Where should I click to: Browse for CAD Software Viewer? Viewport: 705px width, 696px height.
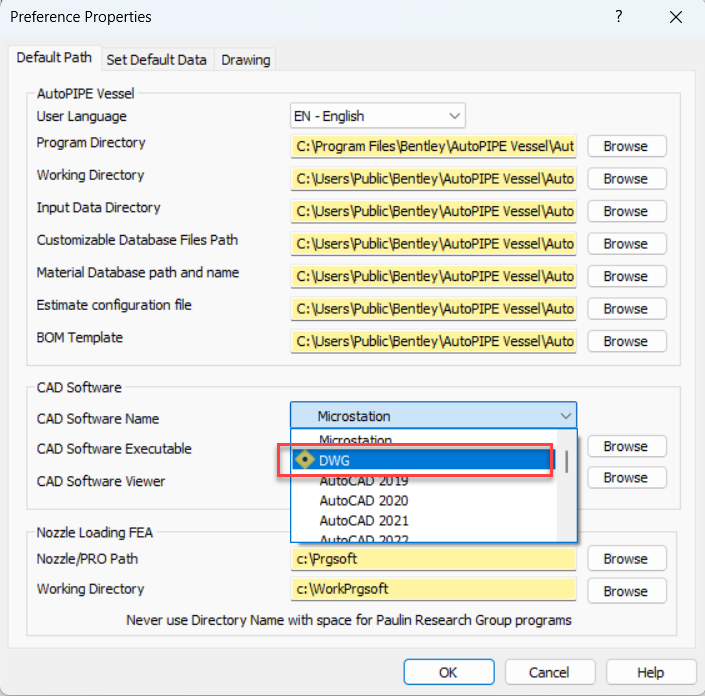click(627, 477)
